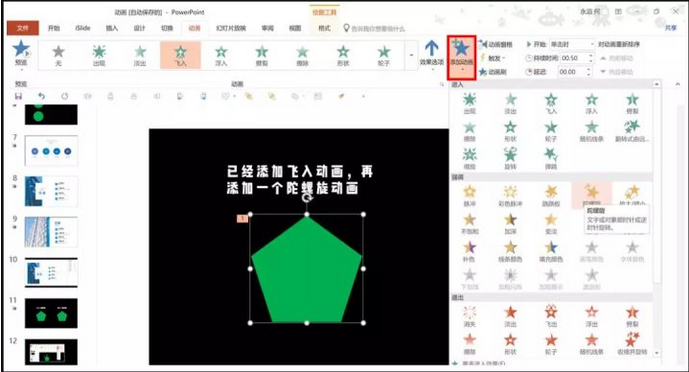
Task: Select Wheel (轮子) in the ribbon gallery
Action: (384, 55)
